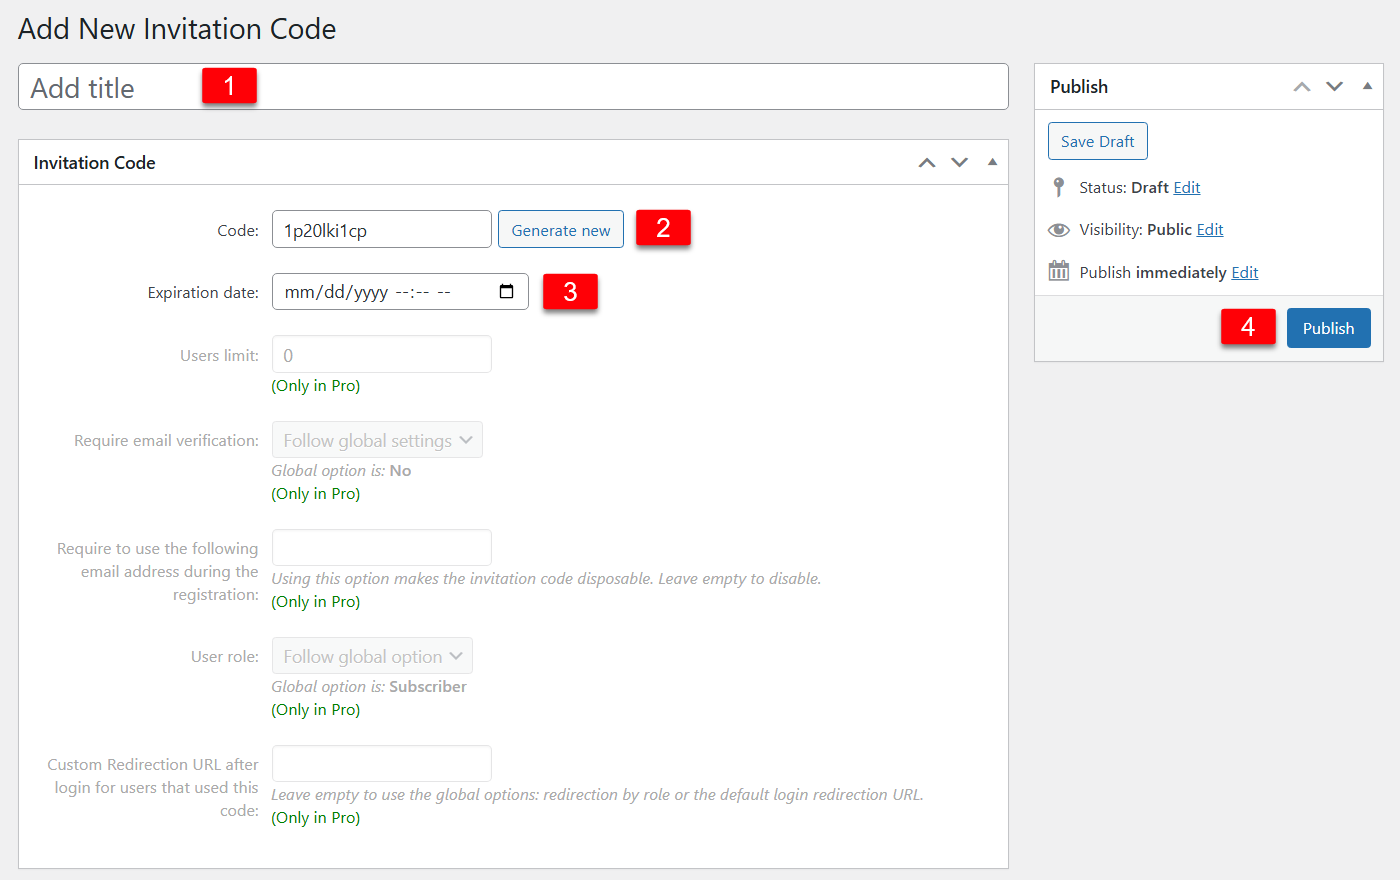
Task: Click the visibility eye icon
Action: coord(1059,230)
